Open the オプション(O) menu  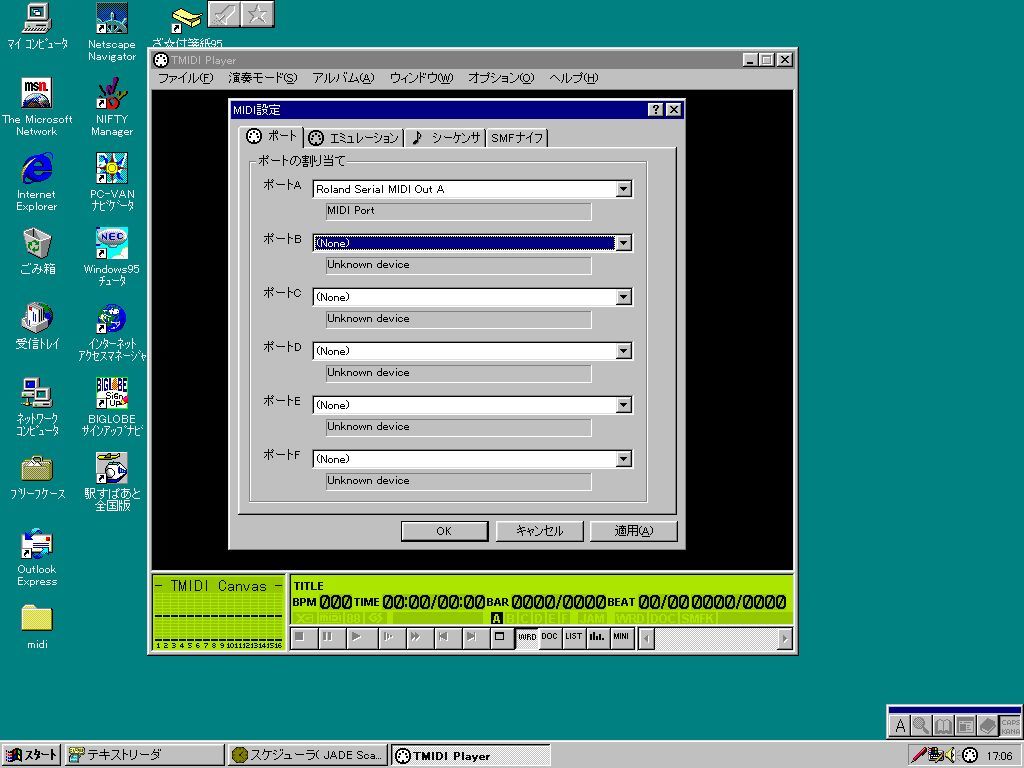click(501, 78)
